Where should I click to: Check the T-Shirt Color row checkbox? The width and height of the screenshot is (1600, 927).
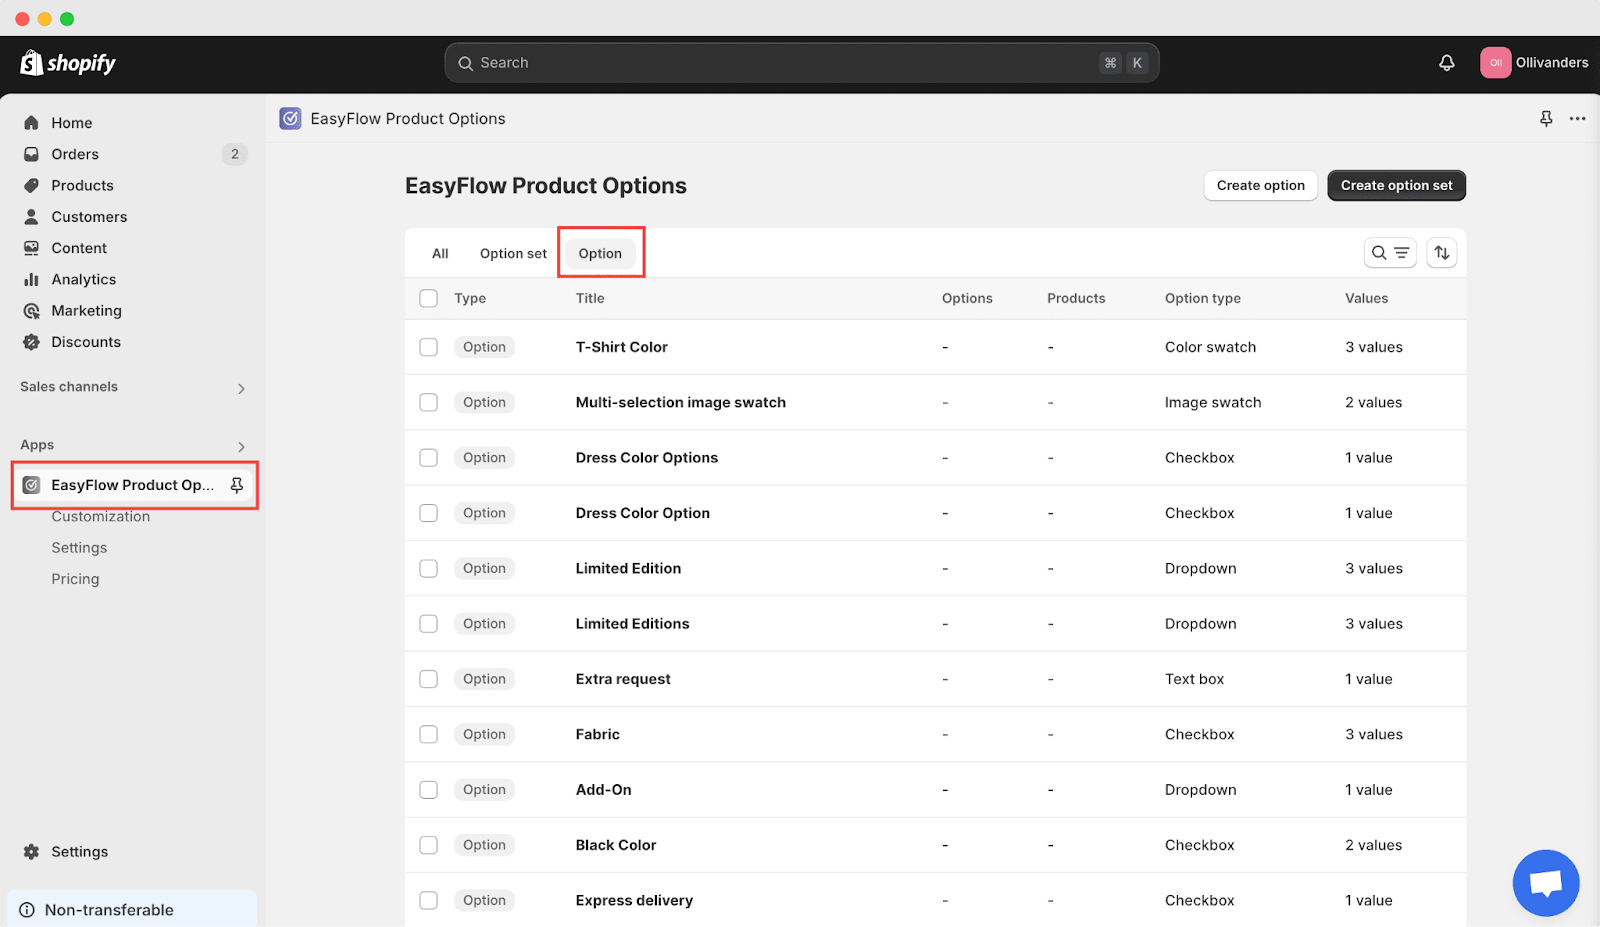(429, 347)
